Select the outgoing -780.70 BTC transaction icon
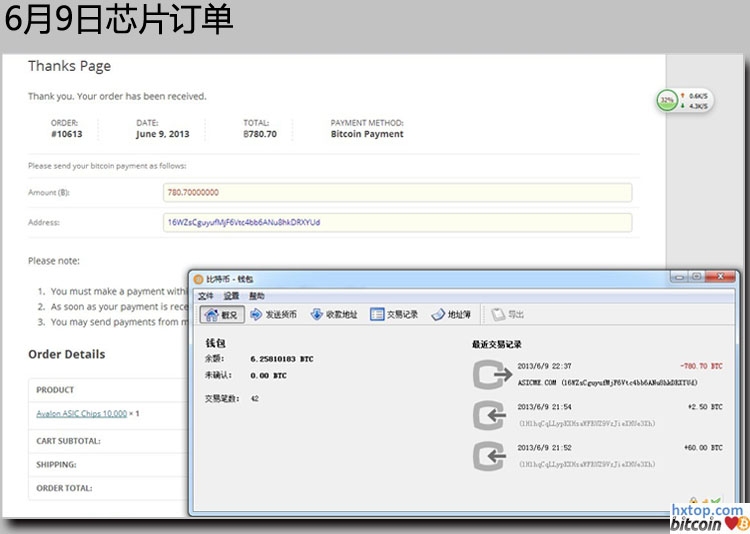Viewport: 750px width, 534px height. coord(490,375)
